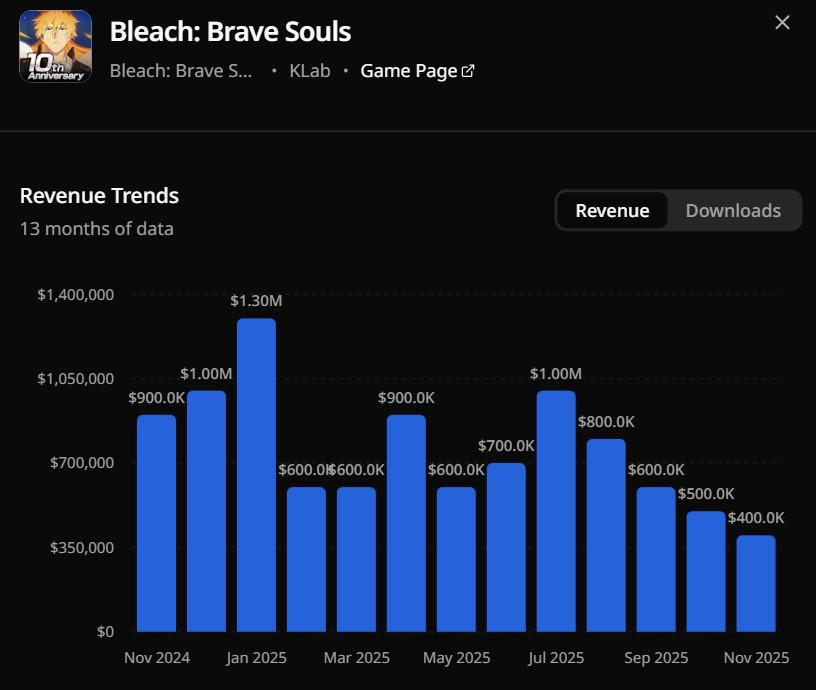The height and width of the screenshot is (690, 816).
Task: Click the $400.0K value label
Action: point(756,518)
